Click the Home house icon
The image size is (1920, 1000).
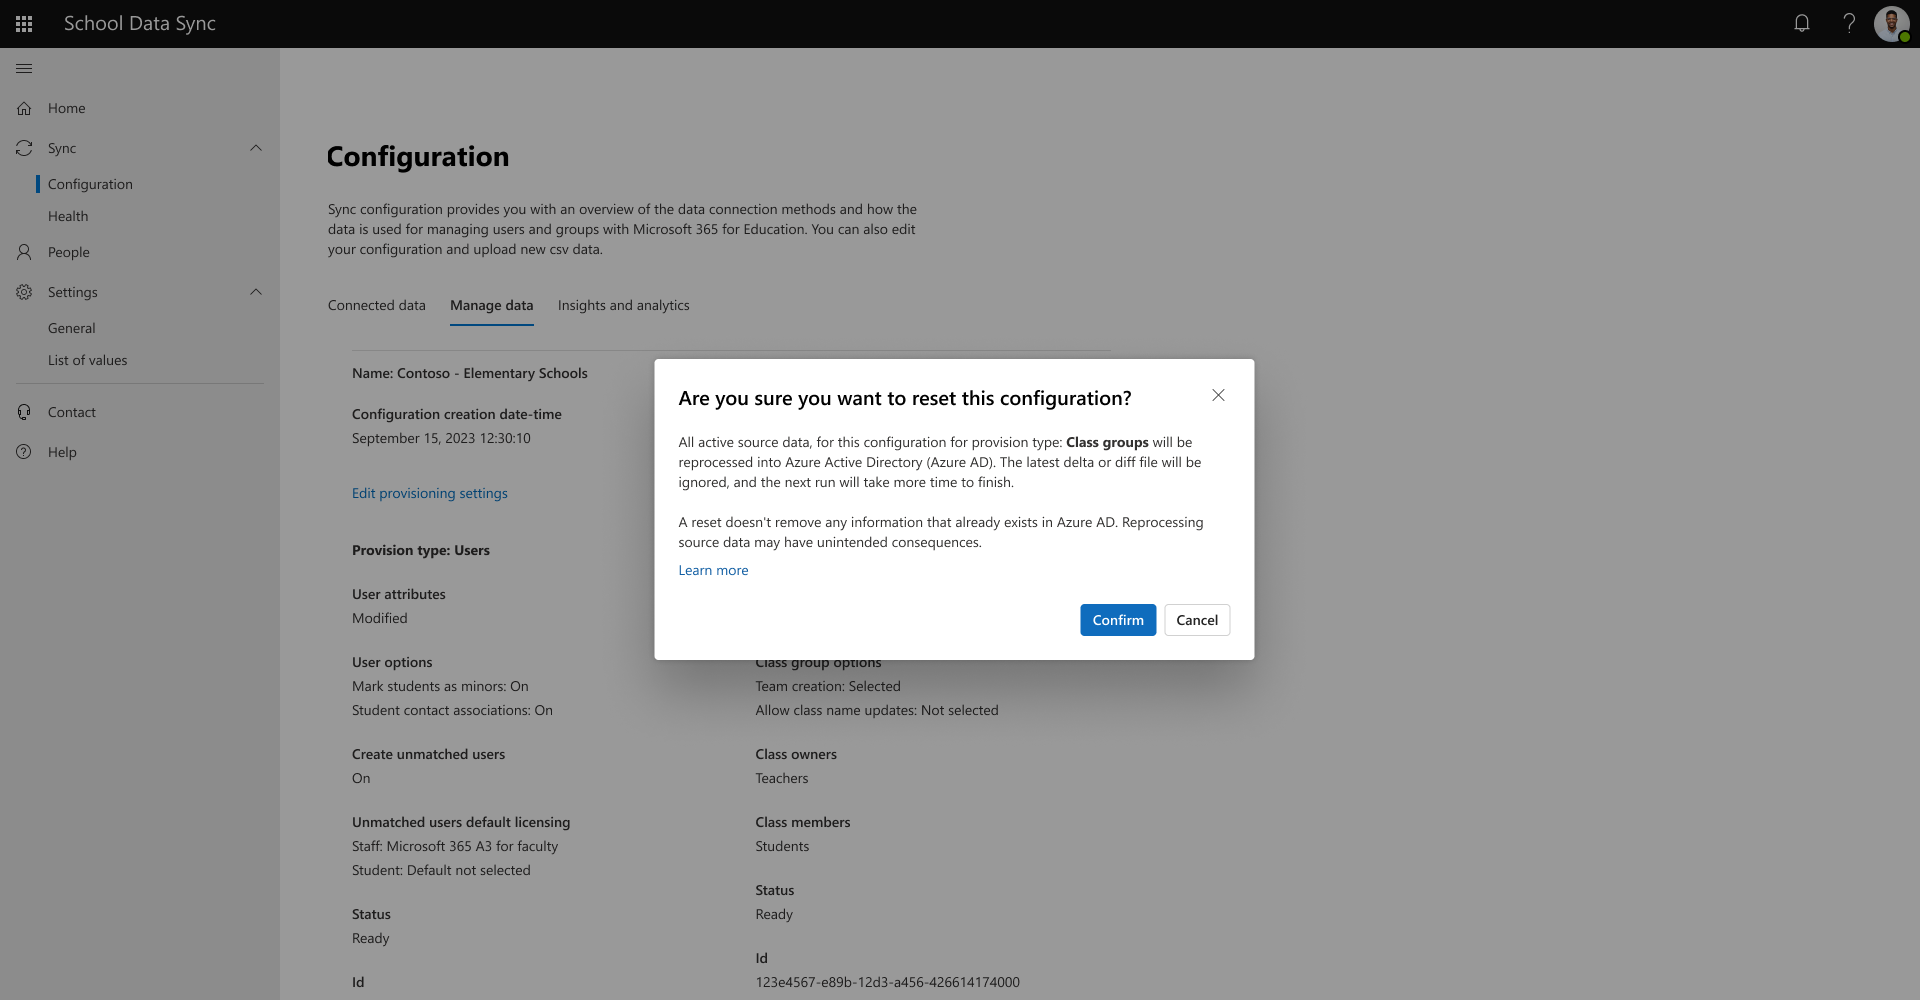24,108
